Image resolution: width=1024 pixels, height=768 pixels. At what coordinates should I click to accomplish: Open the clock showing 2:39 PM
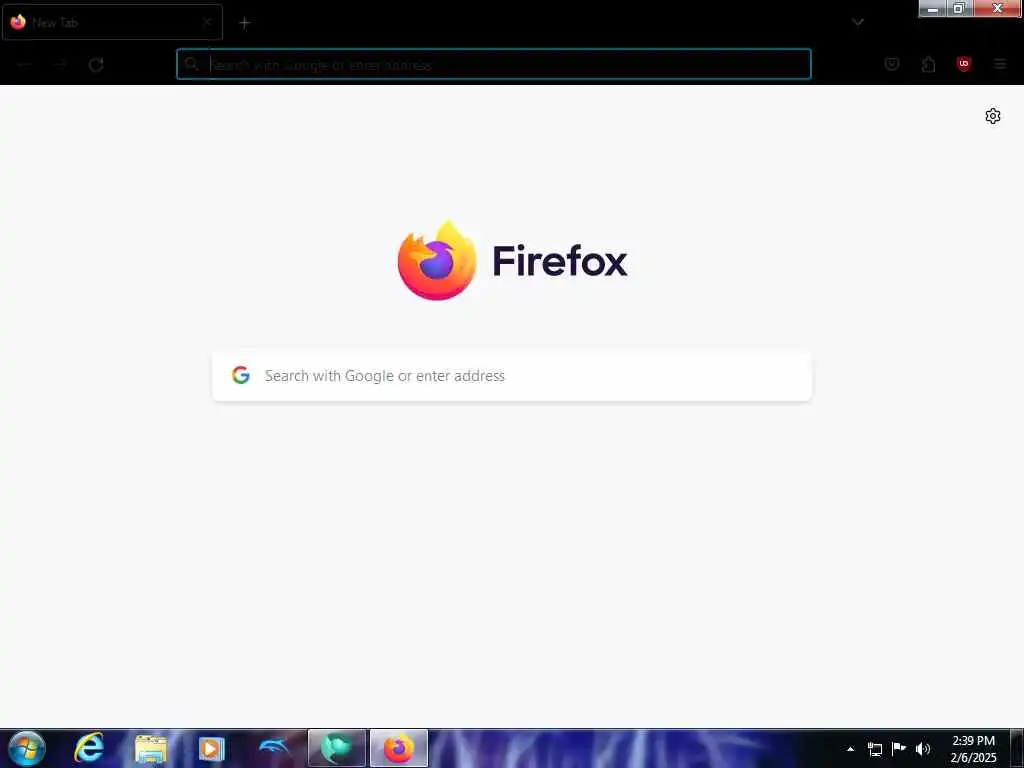click(974, 749)
